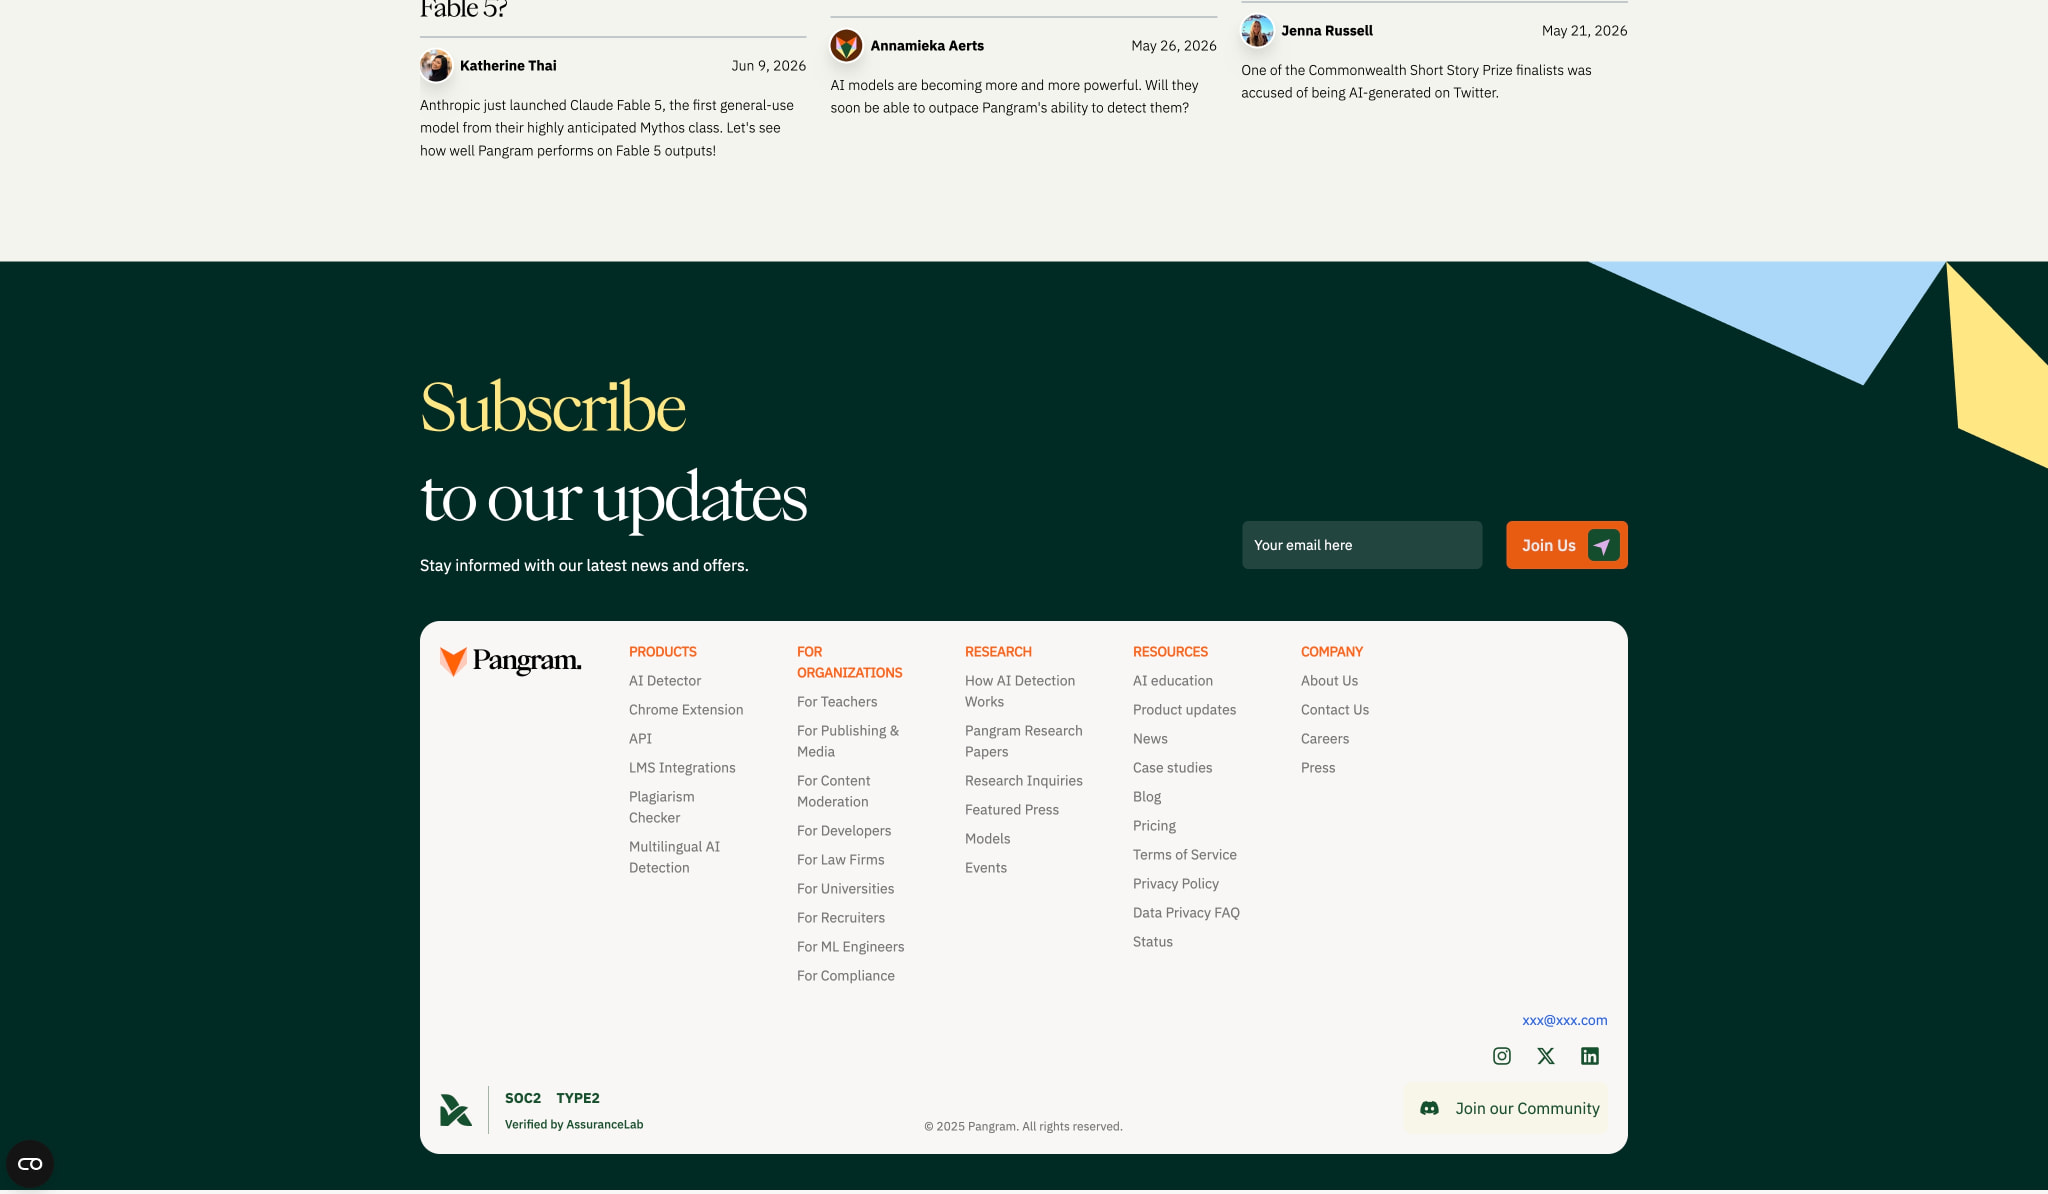Open the For Developers link
The image size is (2048, 1194).
click(844, 831)
